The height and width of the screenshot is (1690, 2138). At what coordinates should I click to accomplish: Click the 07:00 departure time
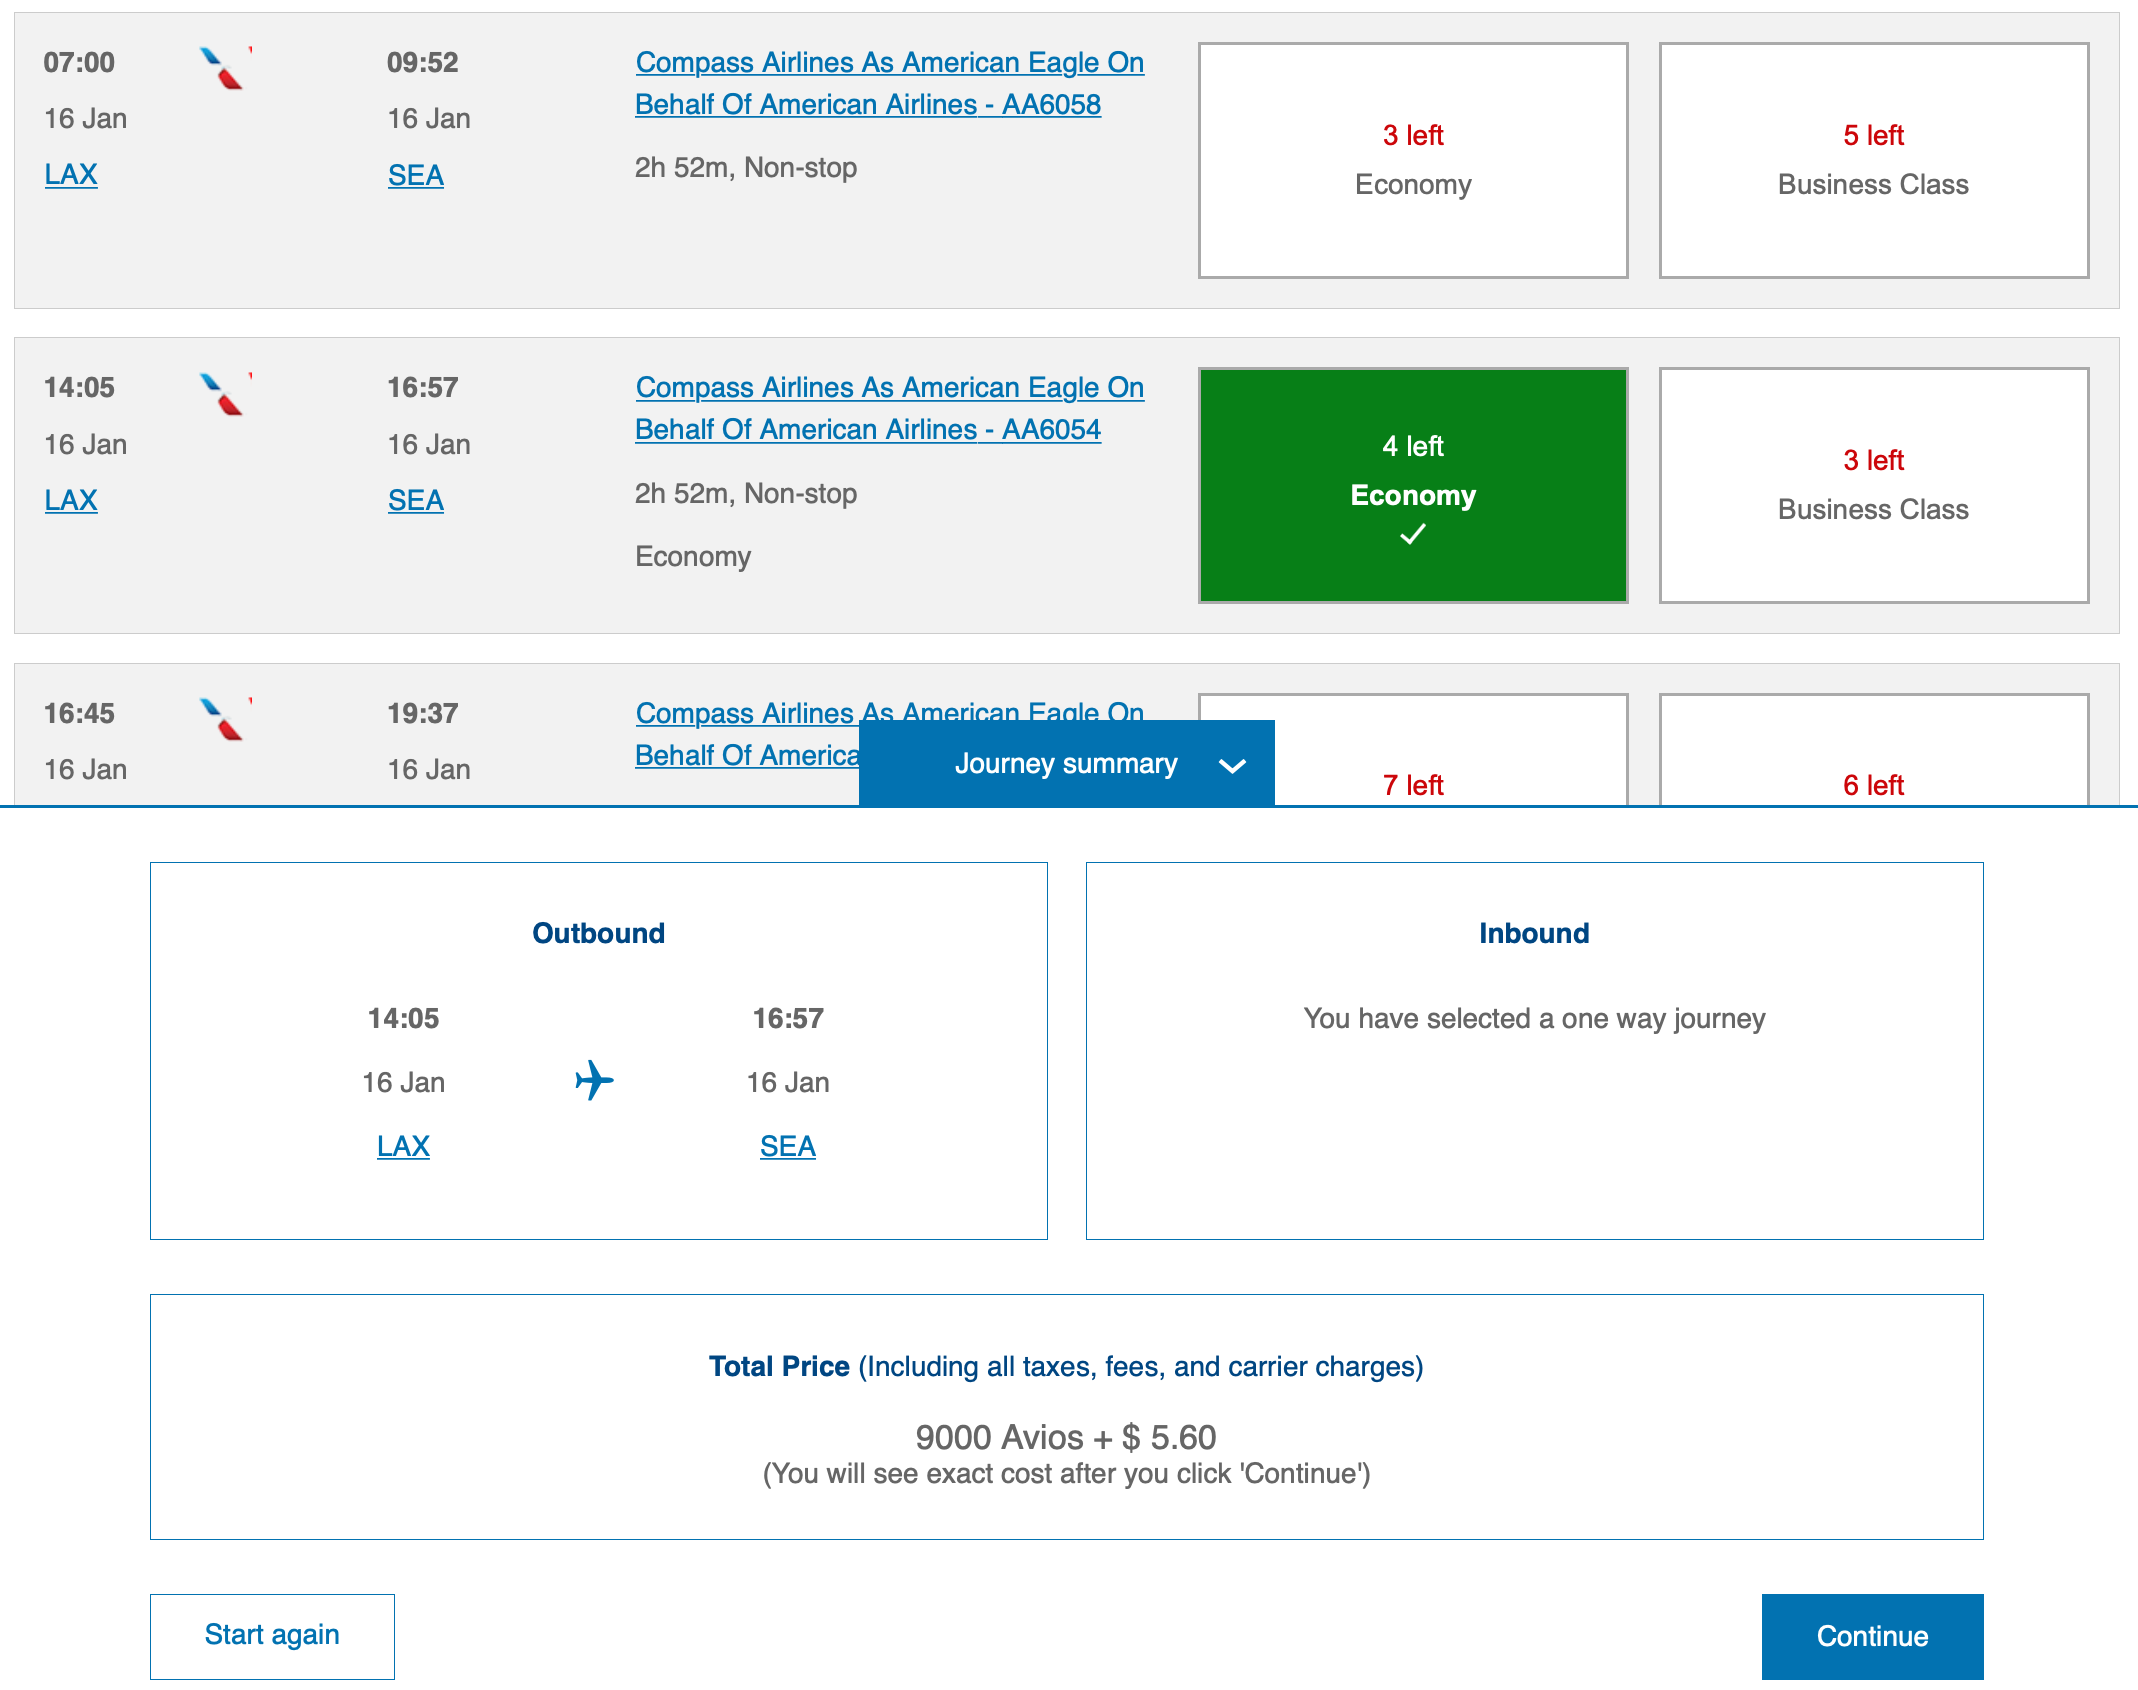[x=79, y=62]
